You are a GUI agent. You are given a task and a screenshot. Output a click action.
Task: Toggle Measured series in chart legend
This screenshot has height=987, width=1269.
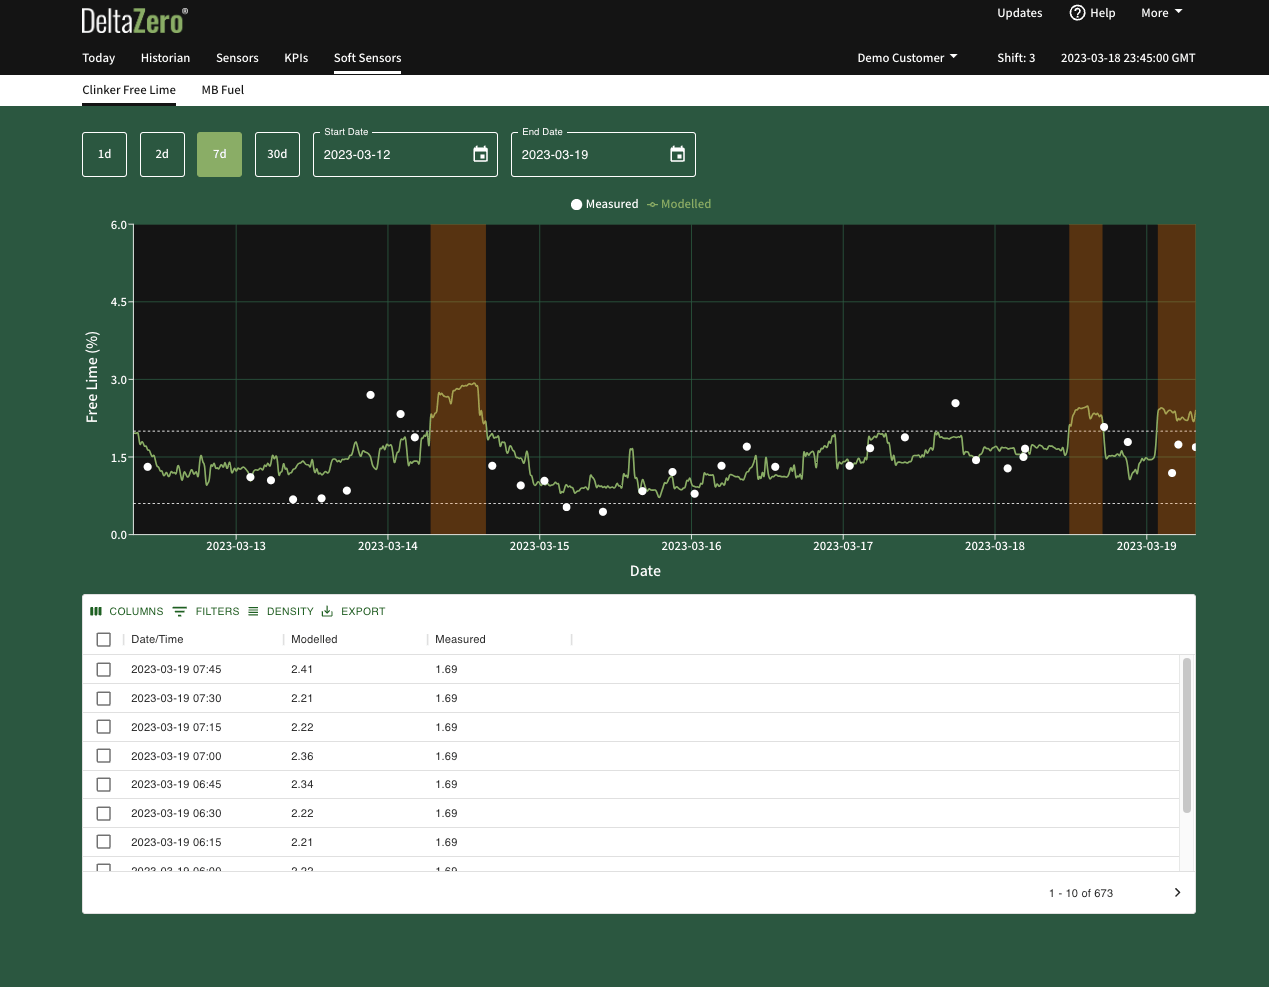(604, 204)
